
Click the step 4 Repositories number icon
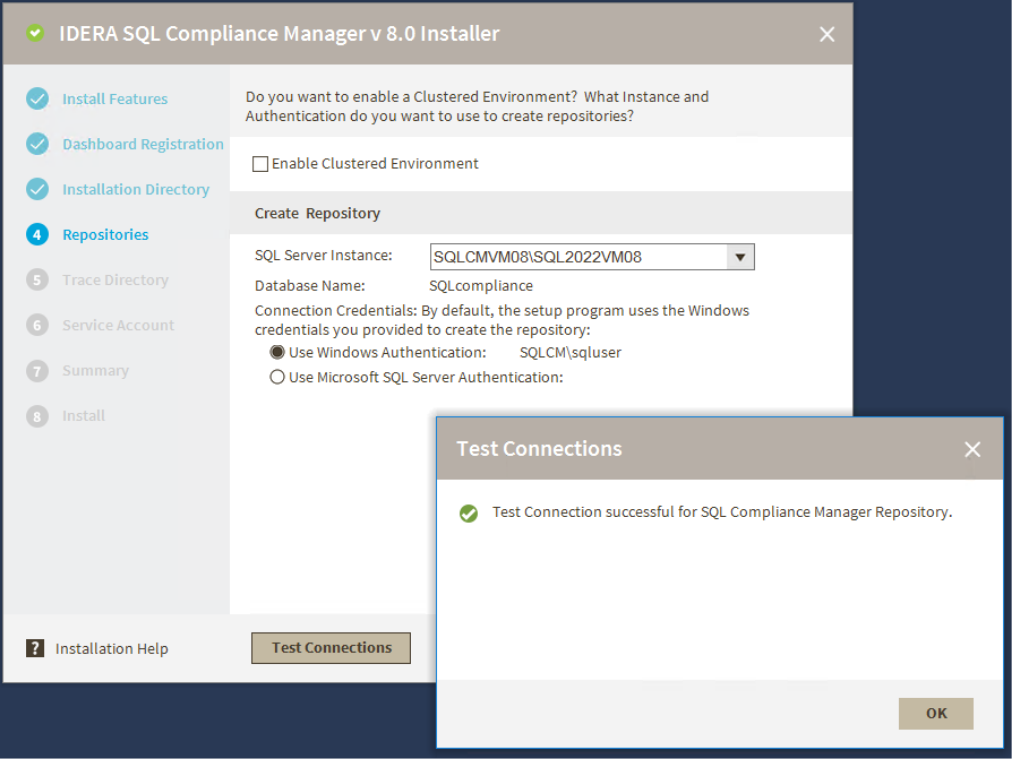[37, 235]
